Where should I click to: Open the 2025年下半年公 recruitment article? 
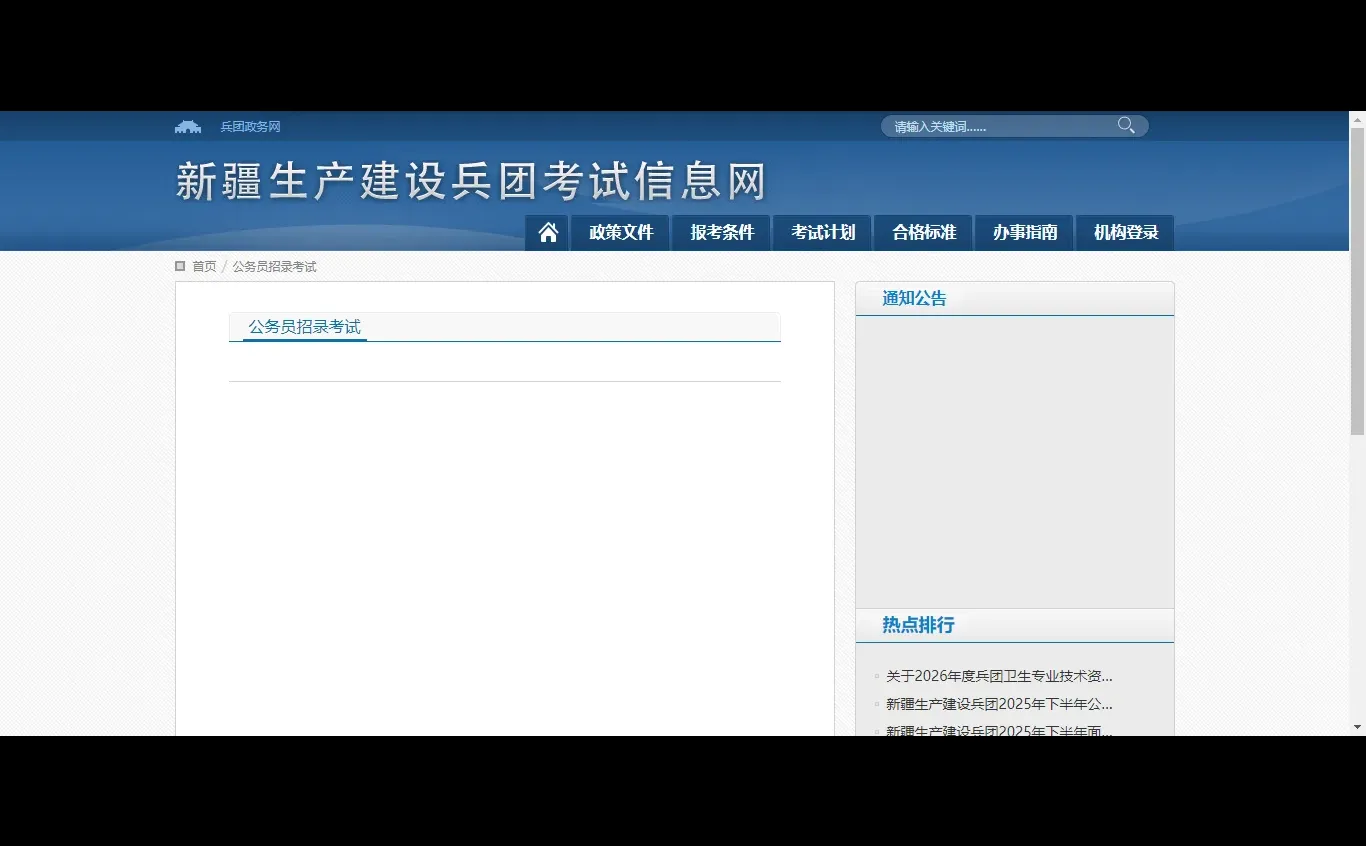tap(999, 704)
